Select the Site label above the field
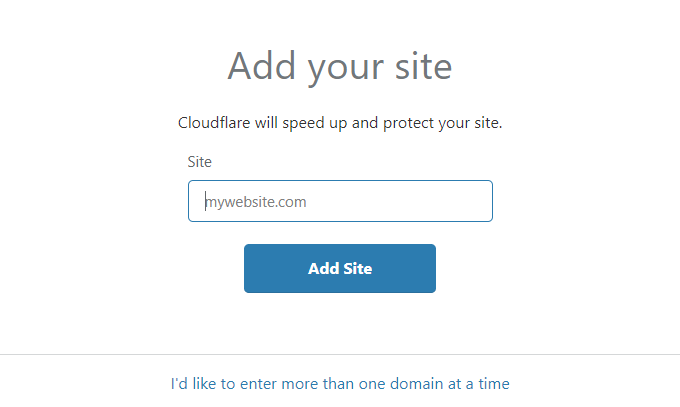680x407 pixels. tap(199, 162)
